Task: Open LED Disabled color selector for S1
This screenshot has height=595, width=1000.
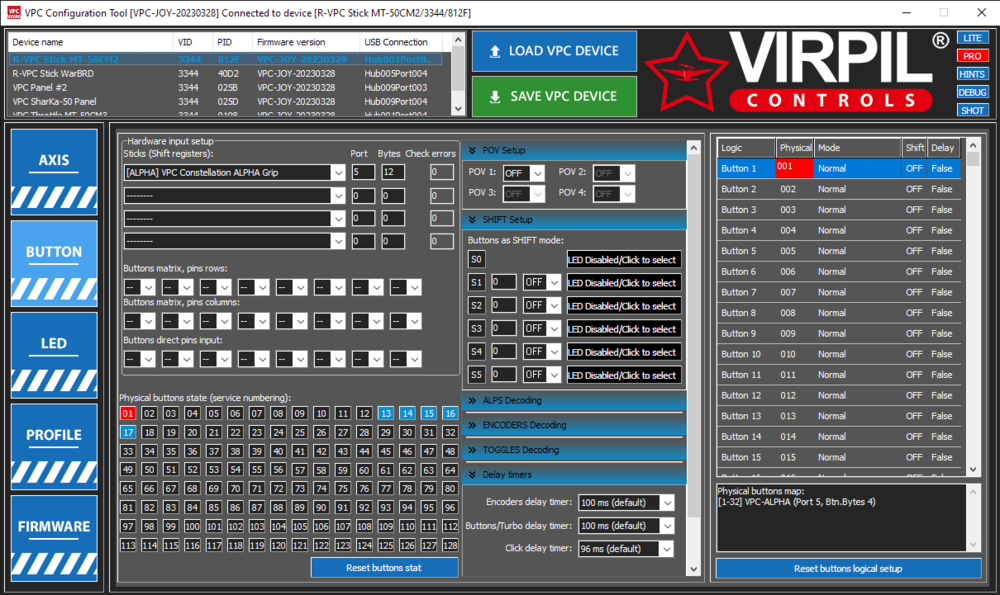Action: 623,282
